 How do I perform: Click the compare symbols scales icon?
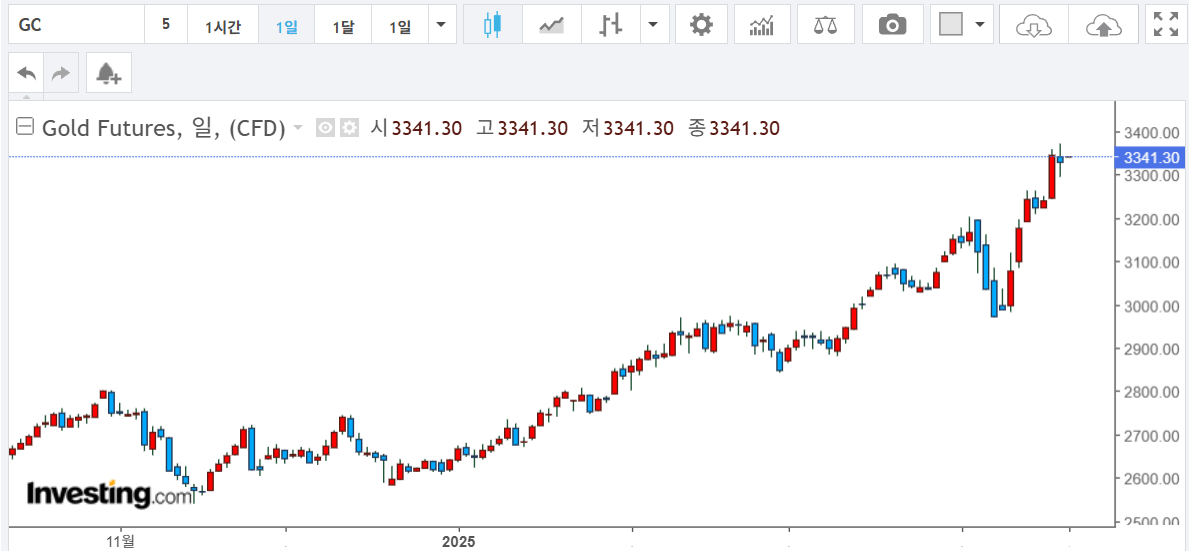(824, 25)
